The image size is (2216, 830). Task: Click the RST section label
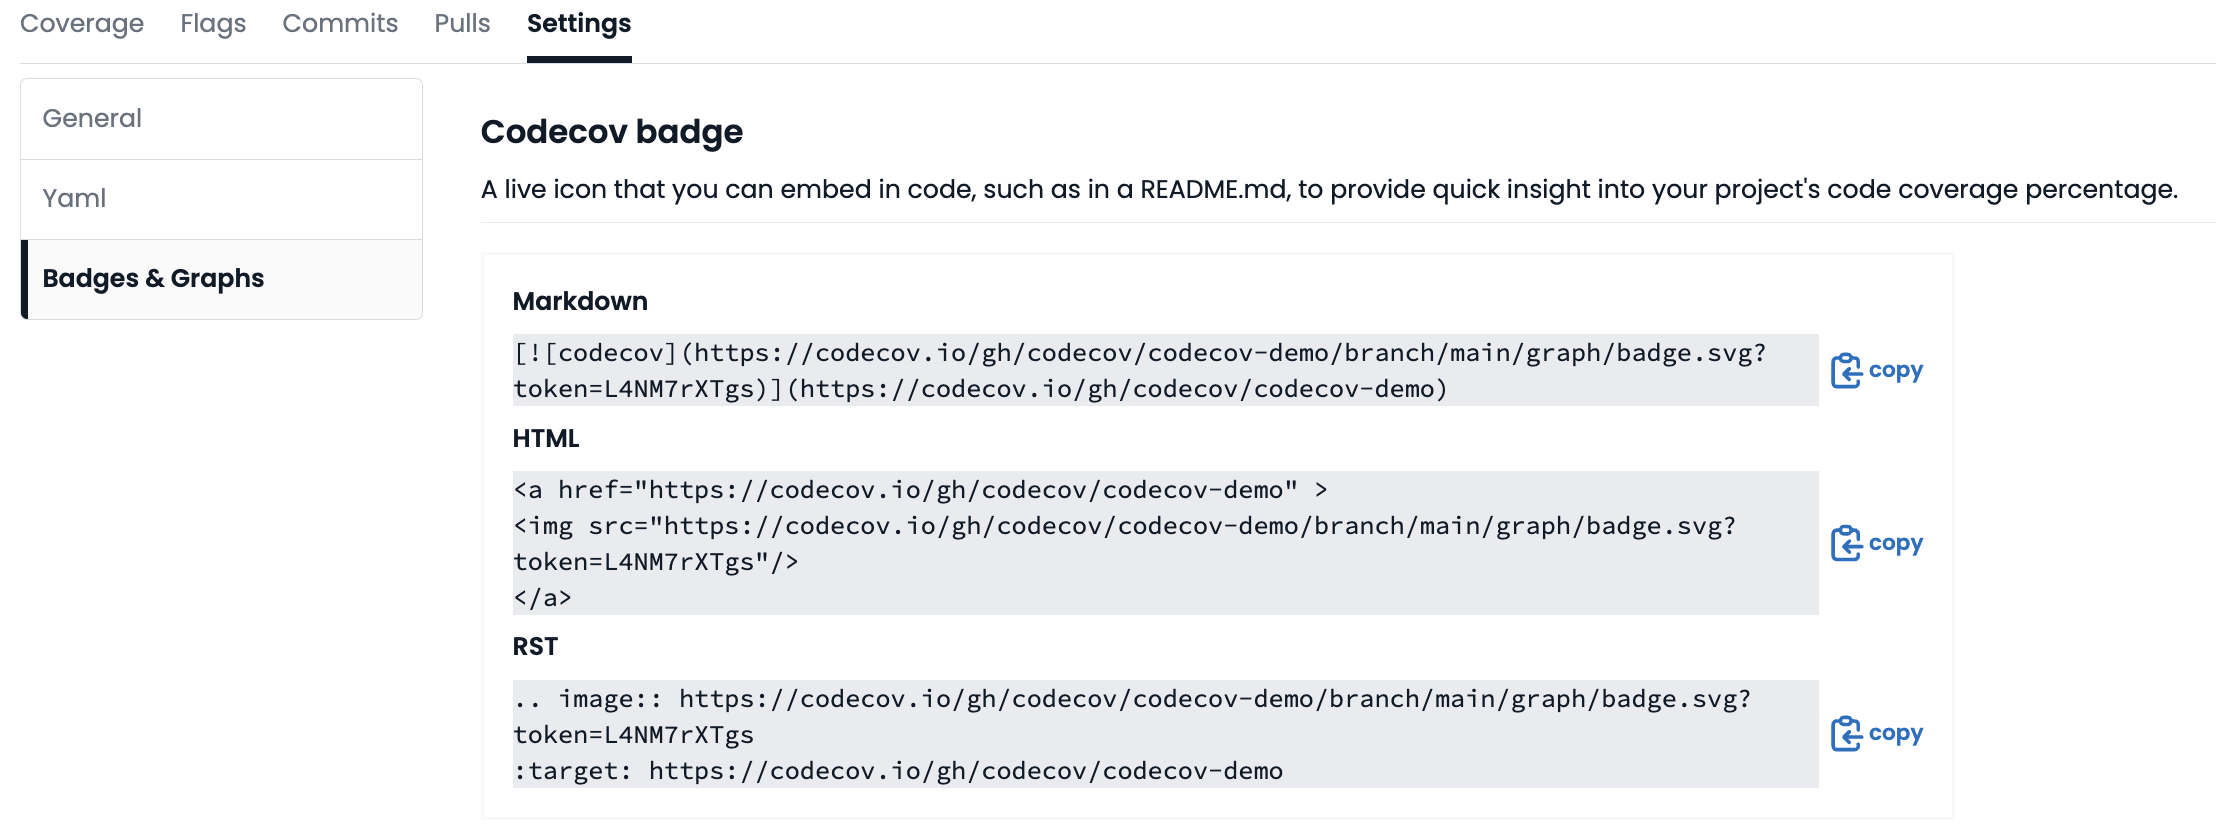point(535,647)
